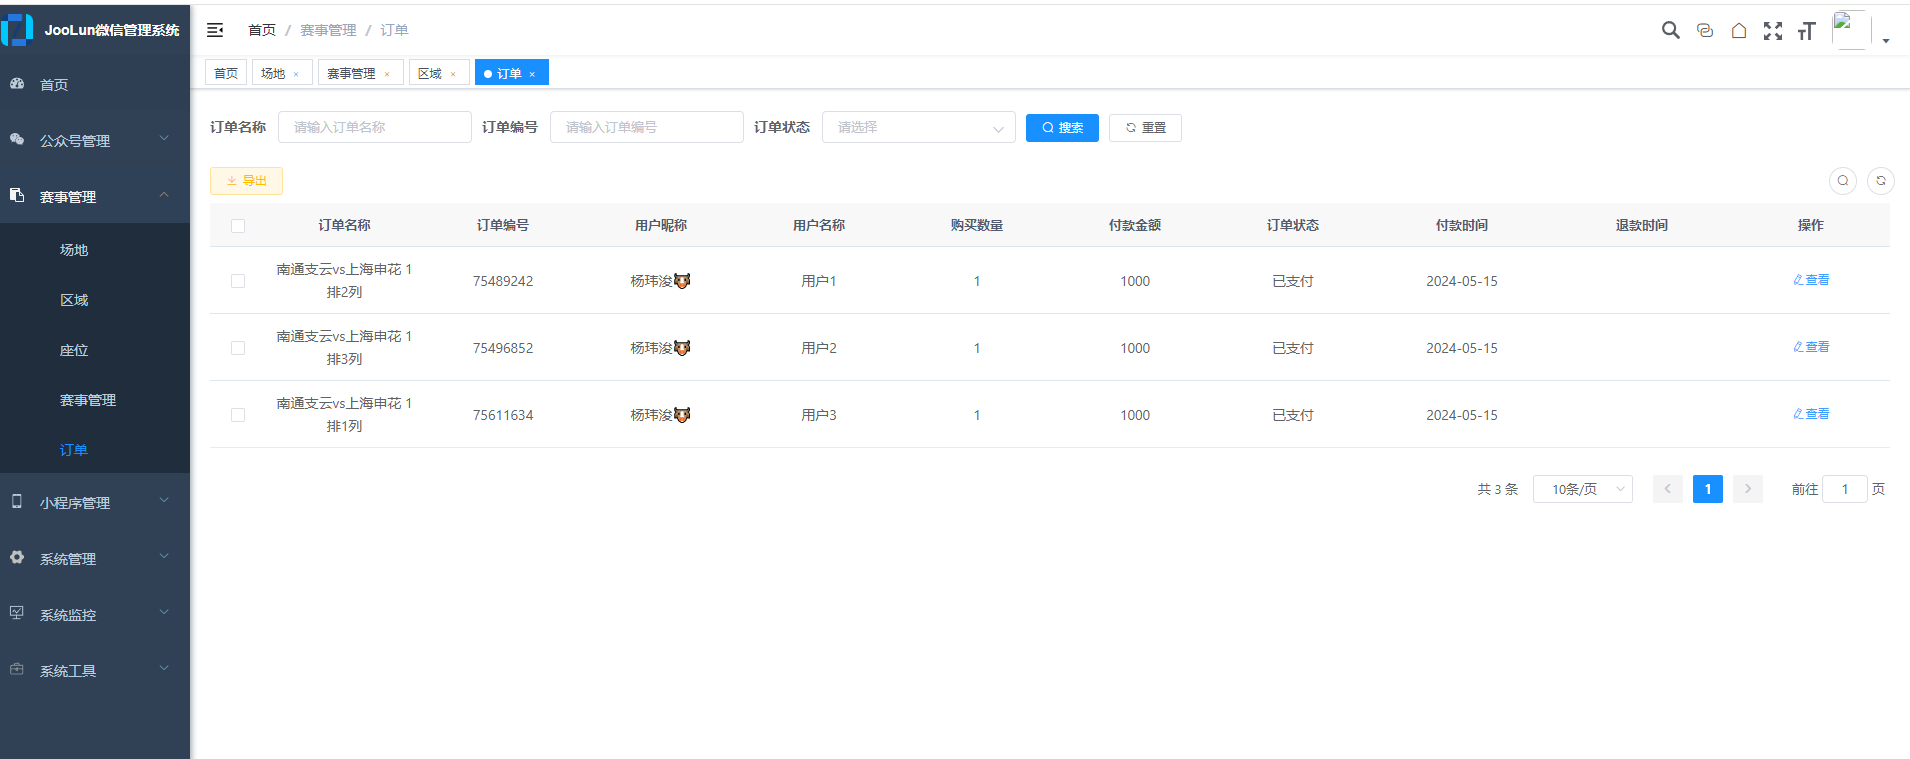Click the blue 搜索 button
This screenshot has height=759, width=1910.
pyautogui.click(x=1062, y=128)
